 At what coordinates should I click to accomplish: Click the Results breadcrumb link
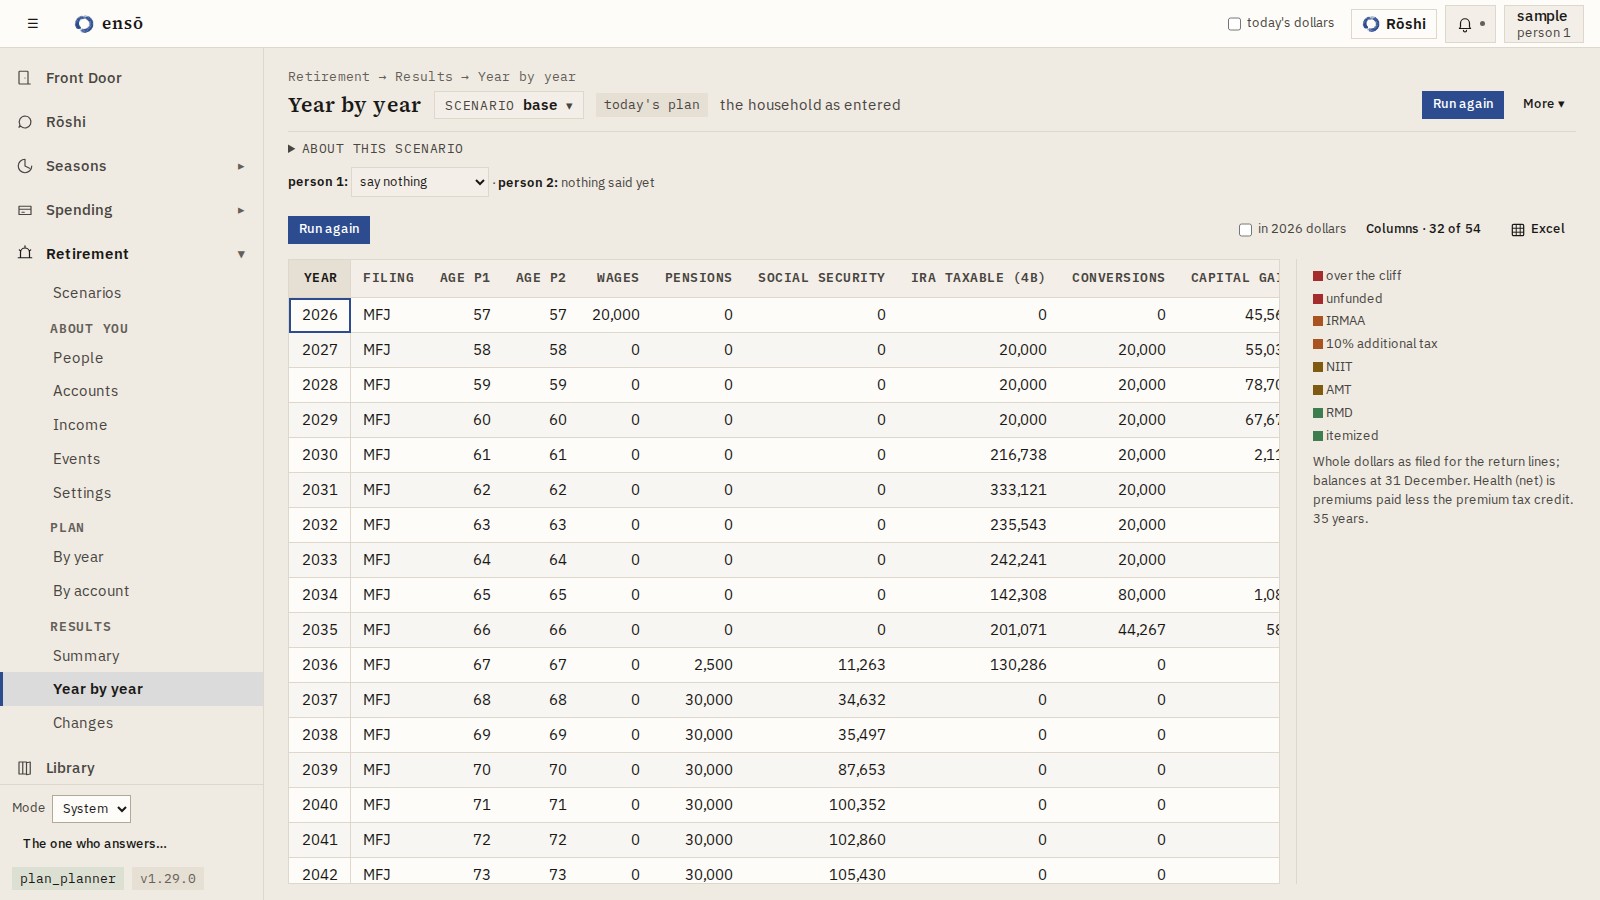point(424,77)
